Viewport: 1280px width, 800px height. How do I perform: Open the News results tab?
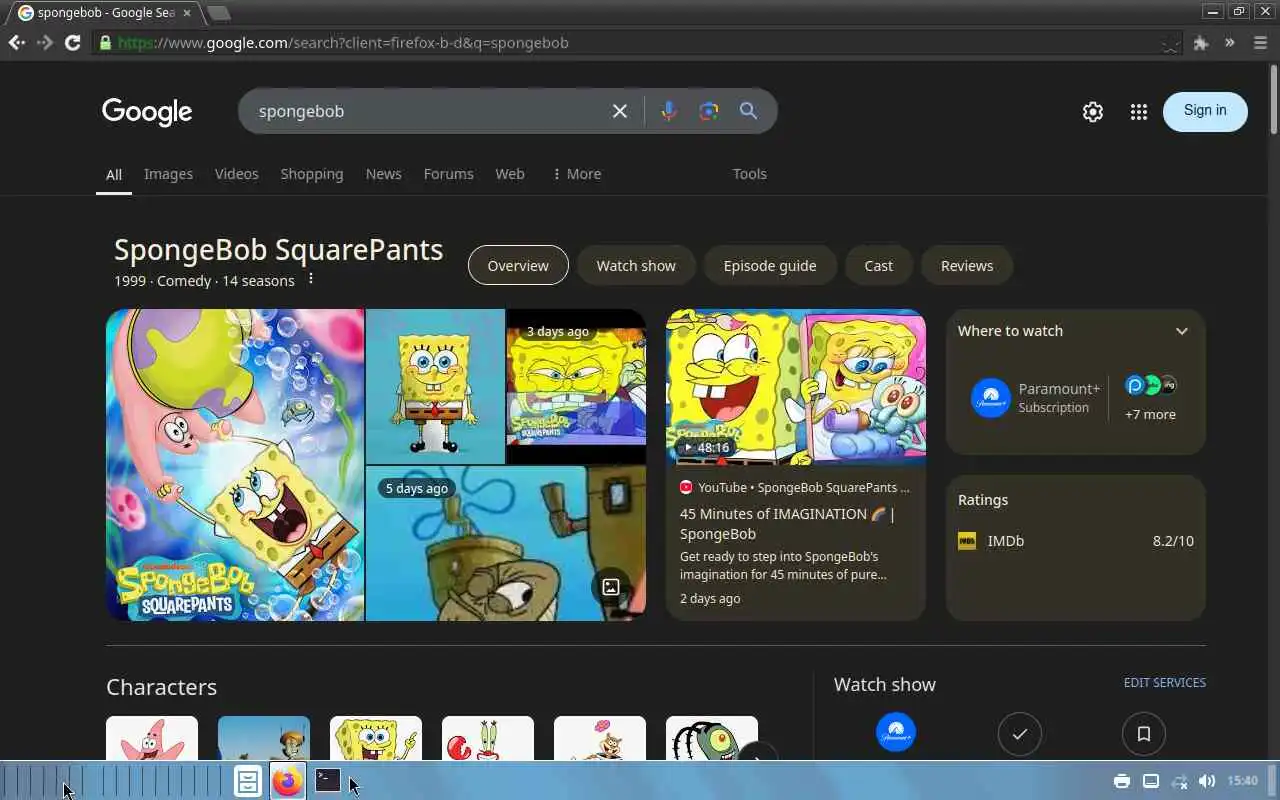(383, 174)
